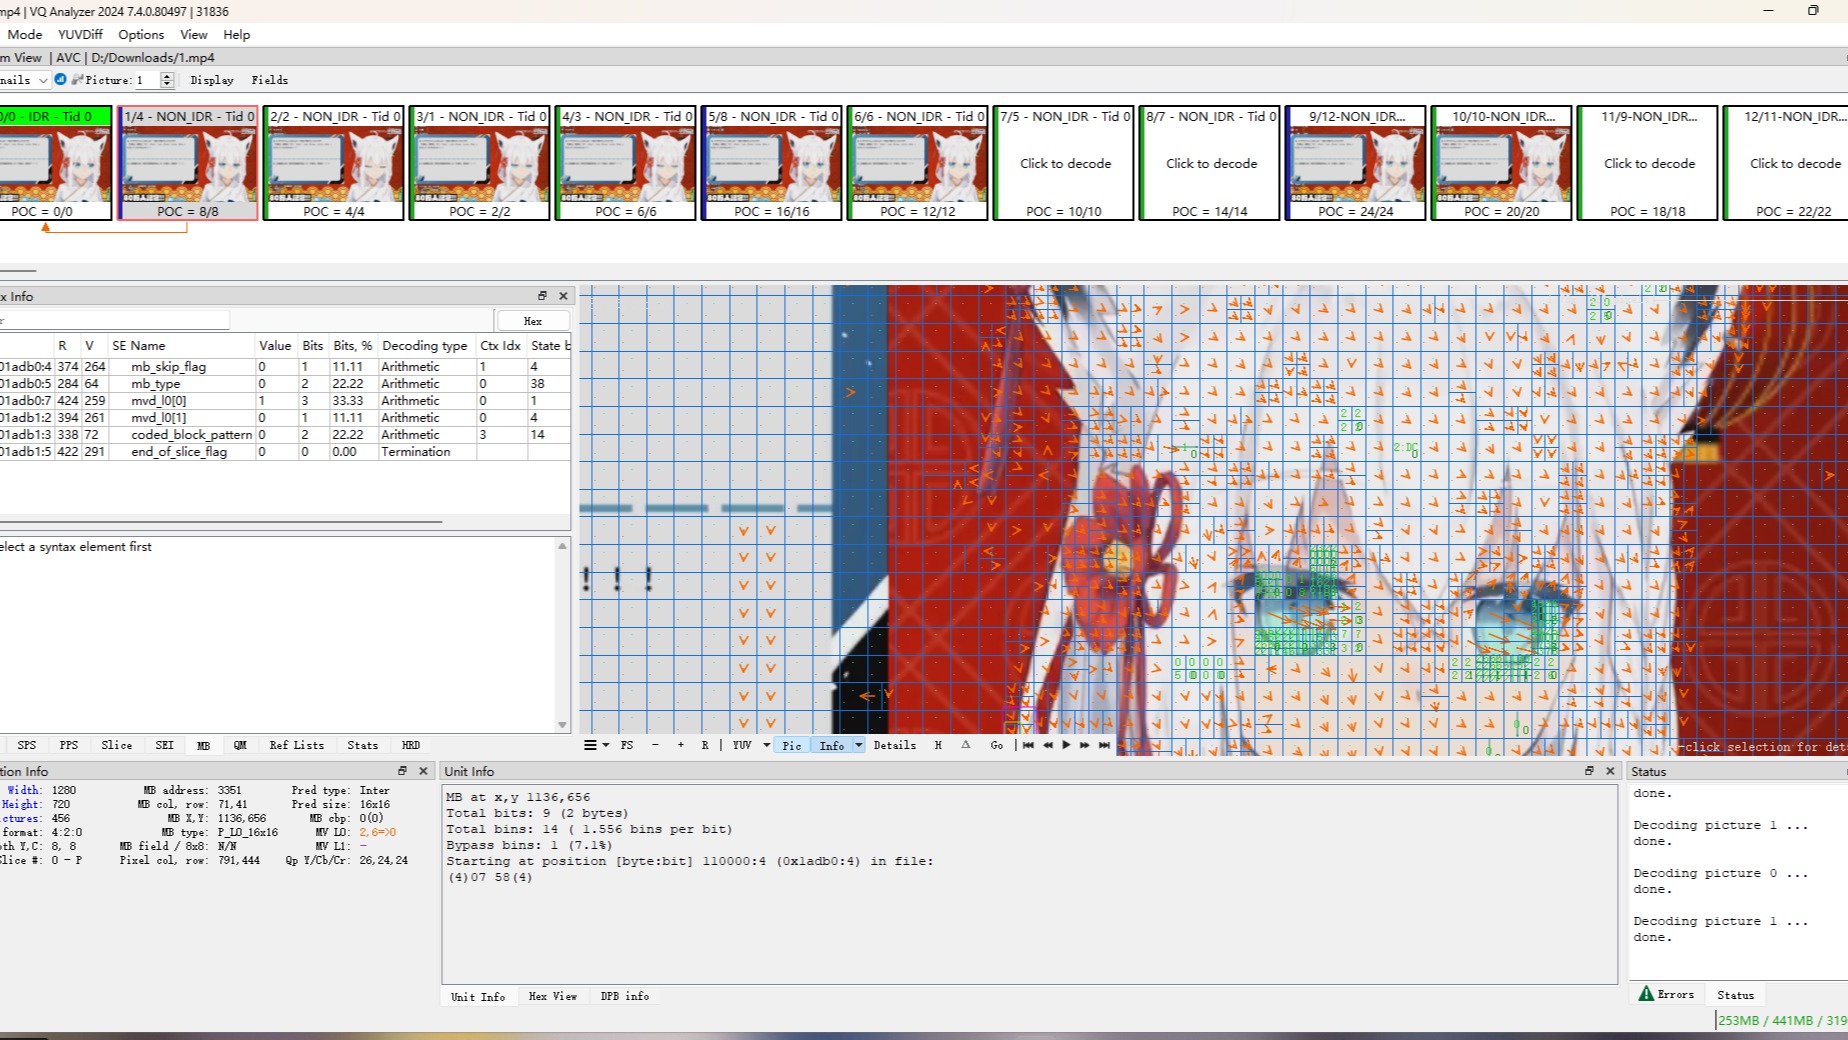The width and height of the screenshot is (1848, 1040).
Task: Close the Unit Info panel
Action: click(x=1610, y=771)
